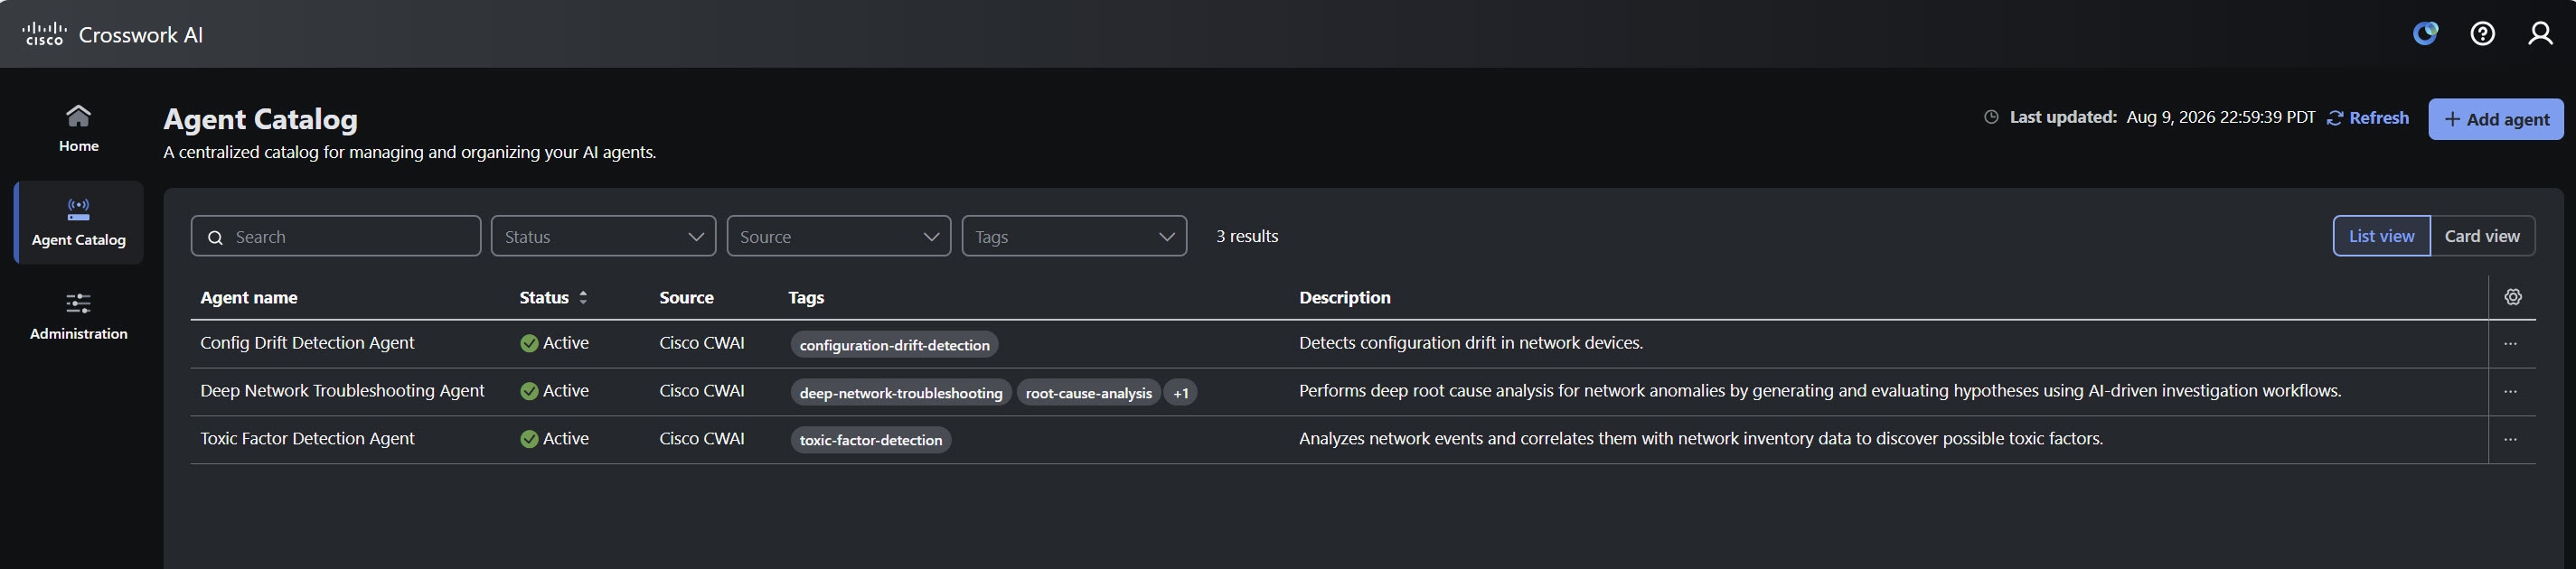Click the Source column header
Viewport: 2576px width, 569px height.
click(686, 297)
